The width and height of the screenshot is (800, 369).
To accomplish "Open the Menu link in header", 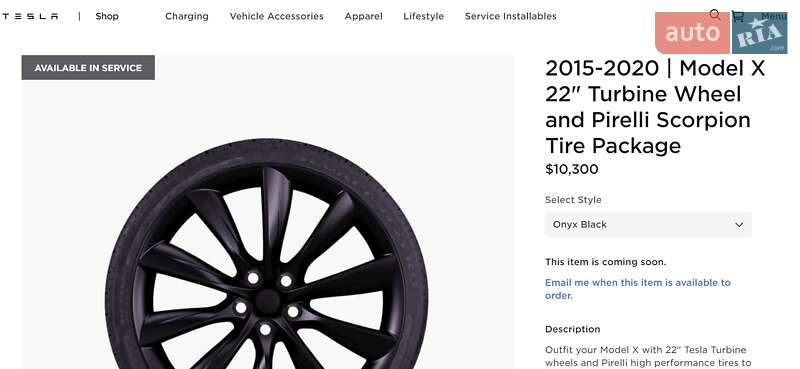I will pyautogui.click(x=773, y=16).
